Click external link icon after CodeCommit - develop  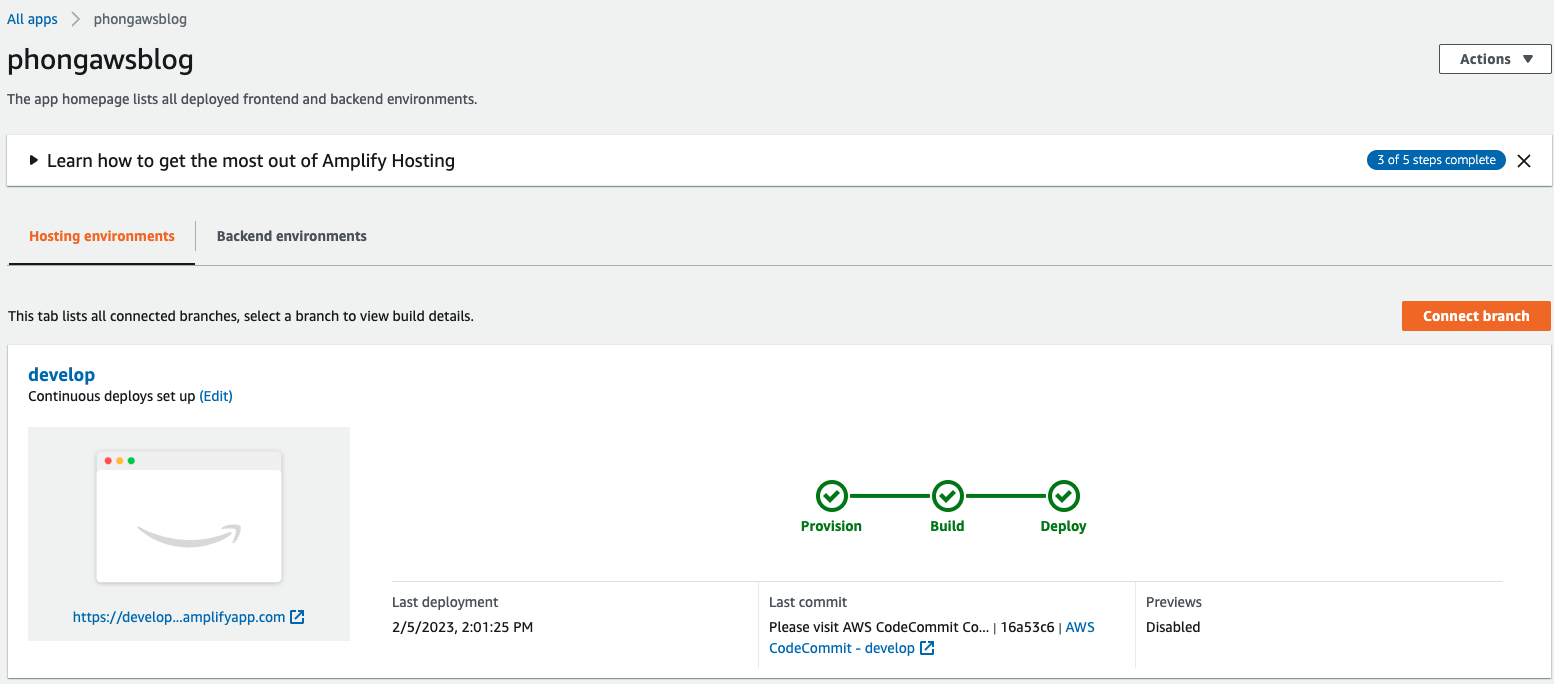coord(927,648)
